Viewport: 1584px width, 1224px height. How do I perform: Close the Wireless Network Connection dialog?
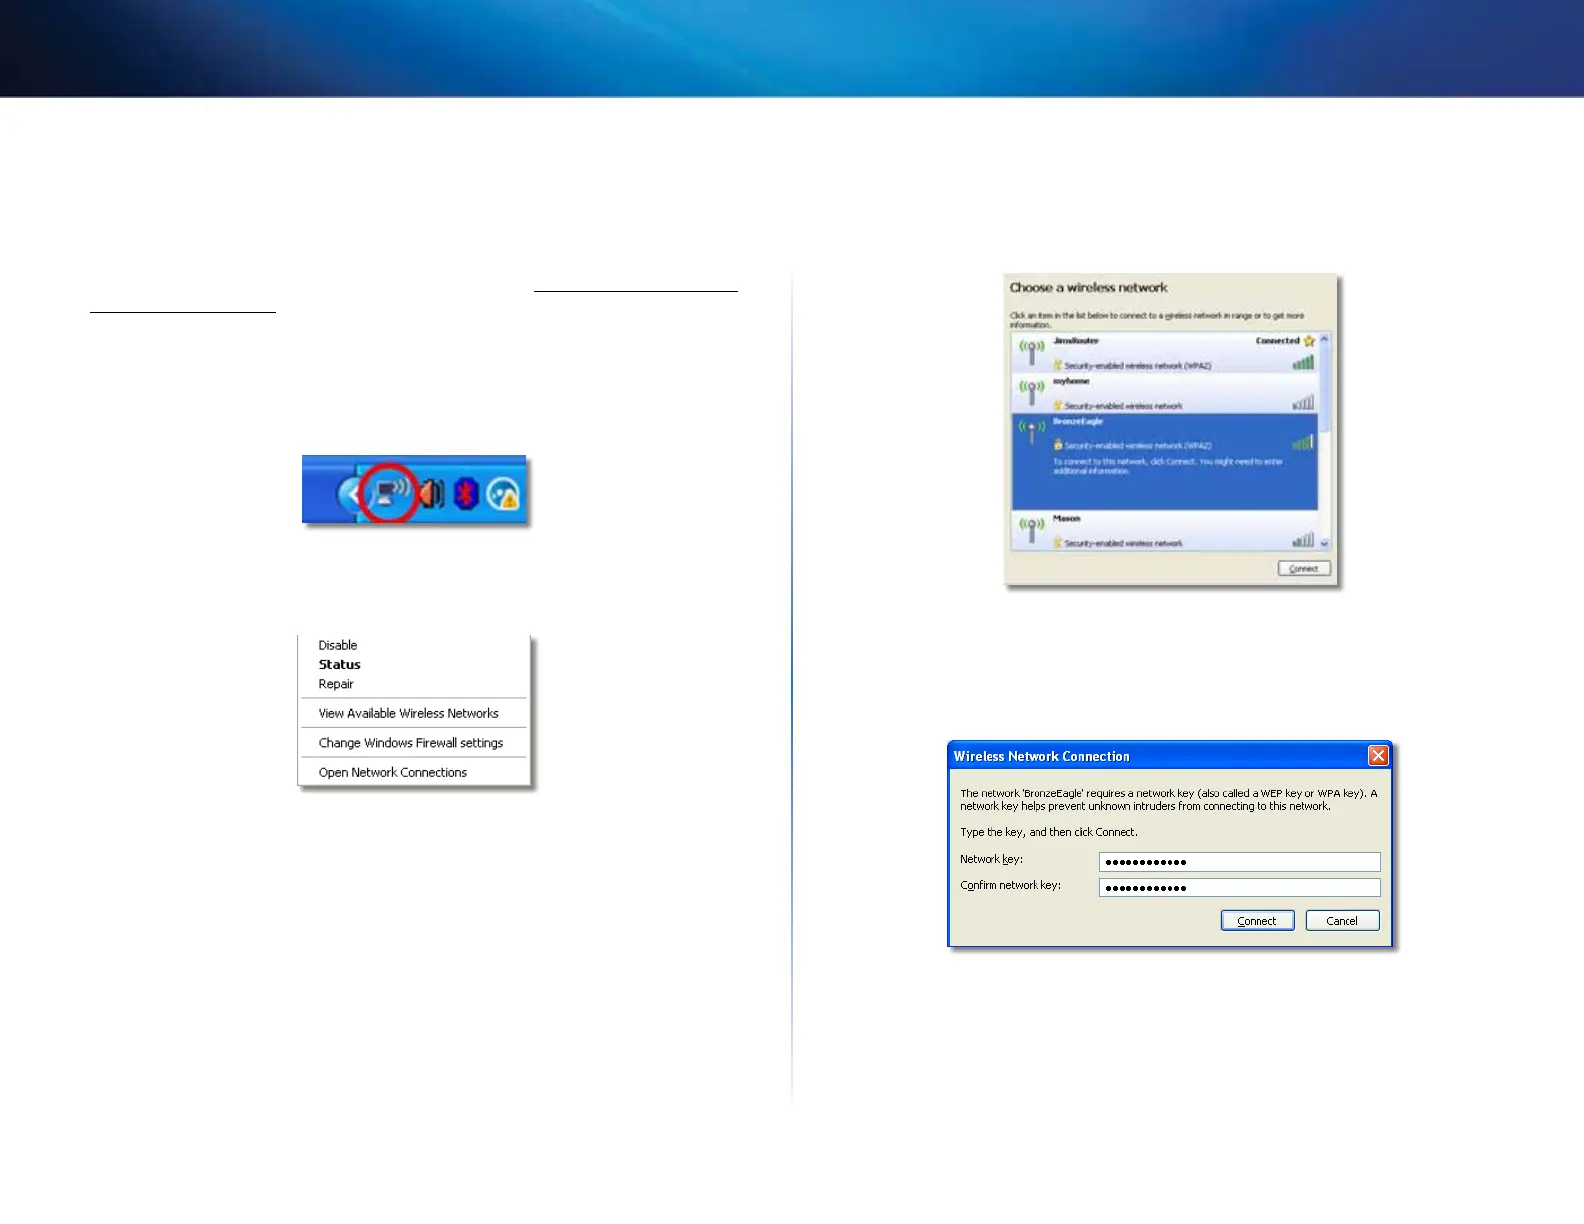pos(1378,756)
